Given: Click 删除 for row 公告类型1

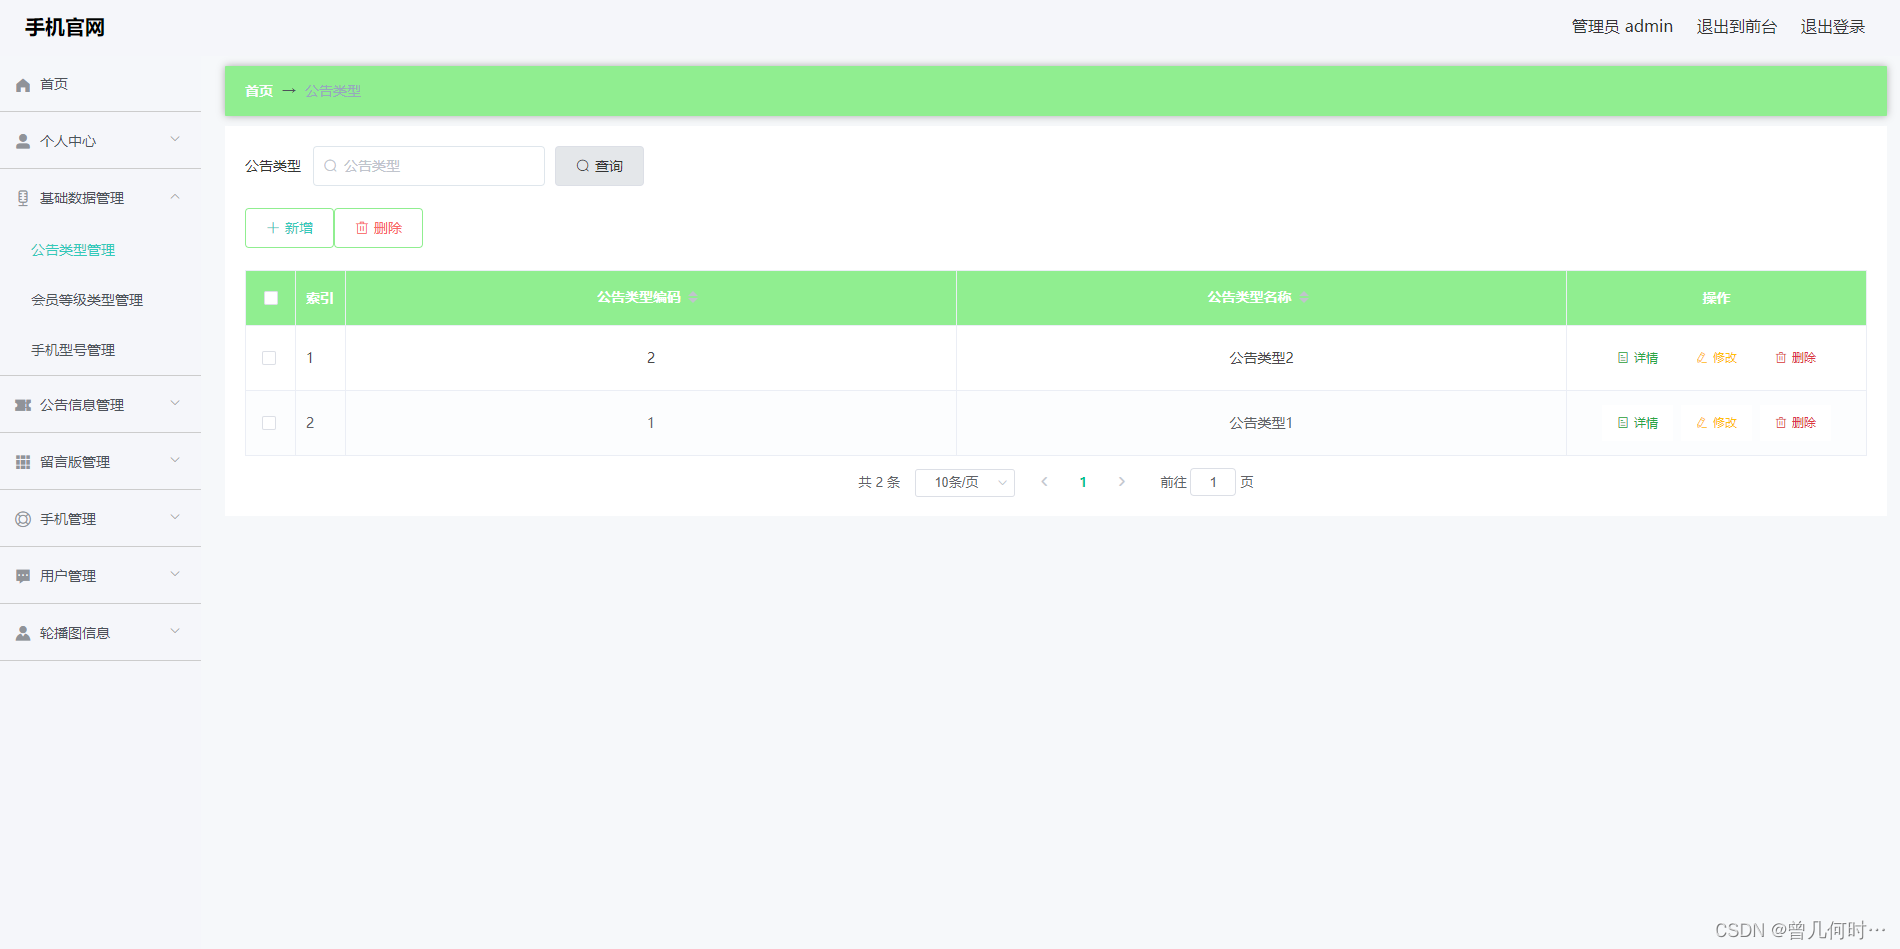Looking at the screenshot, I should point(1796,423).
